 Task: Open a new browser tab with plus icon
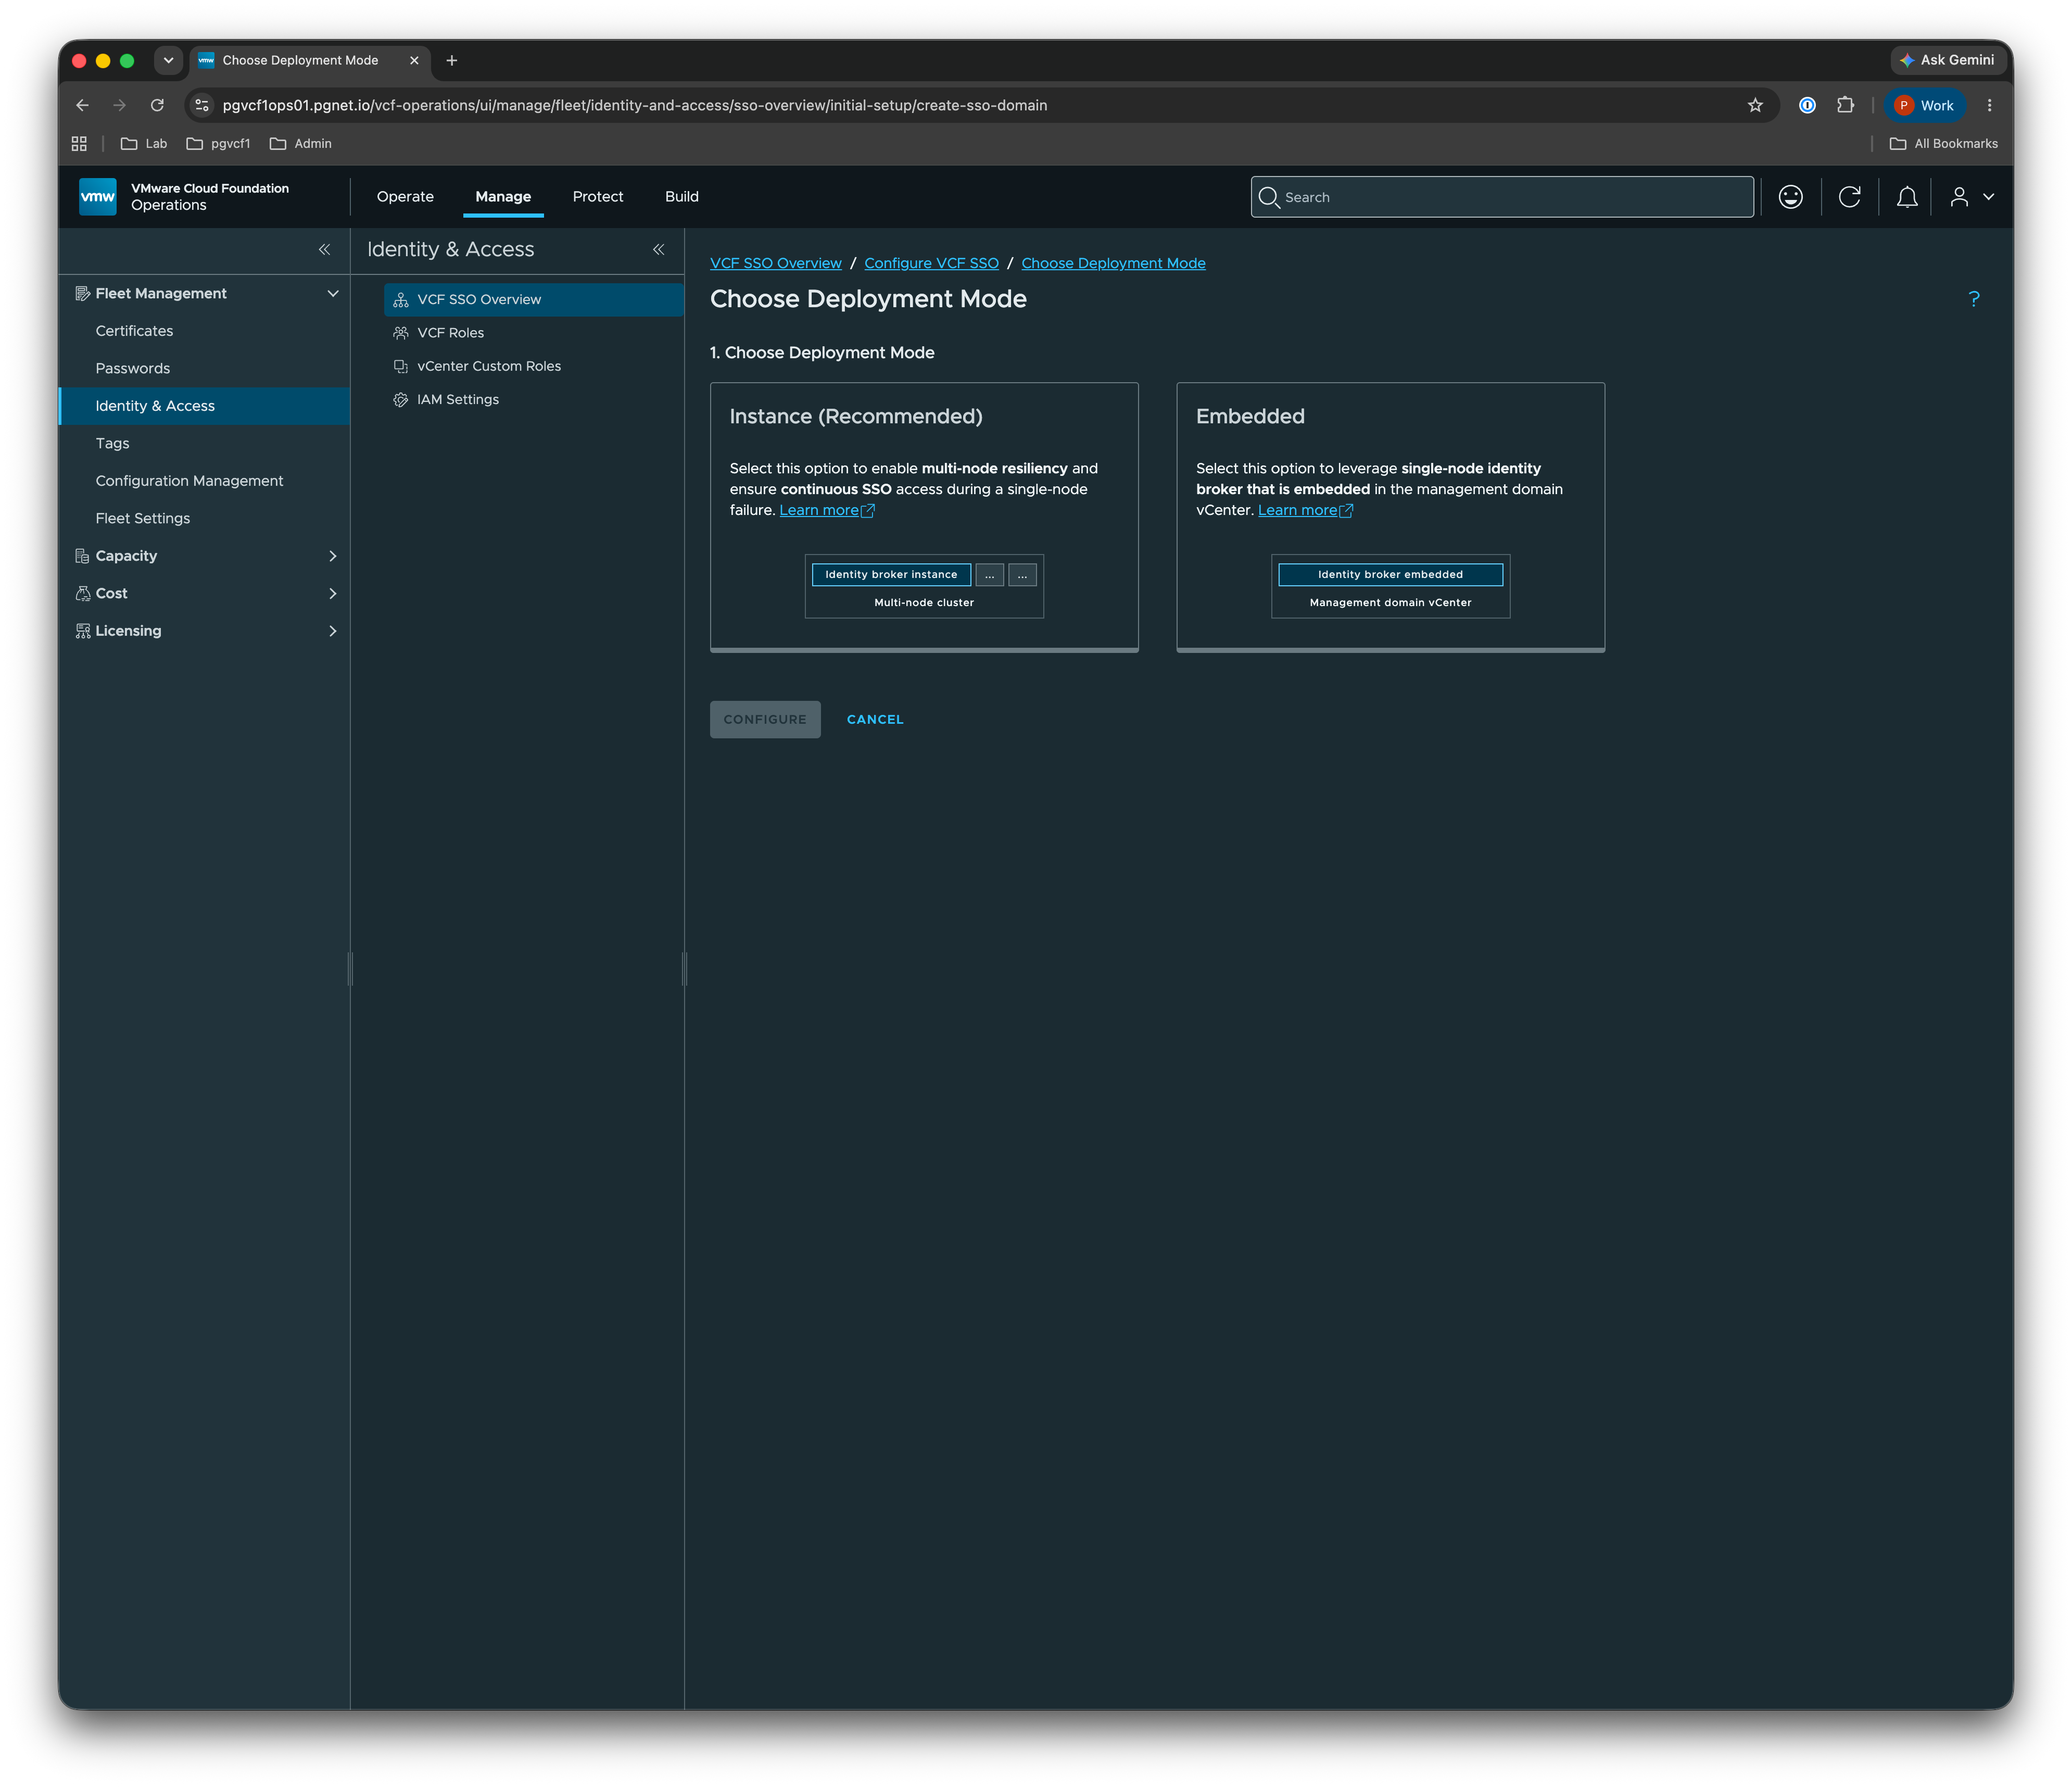(x=452, y=60)
